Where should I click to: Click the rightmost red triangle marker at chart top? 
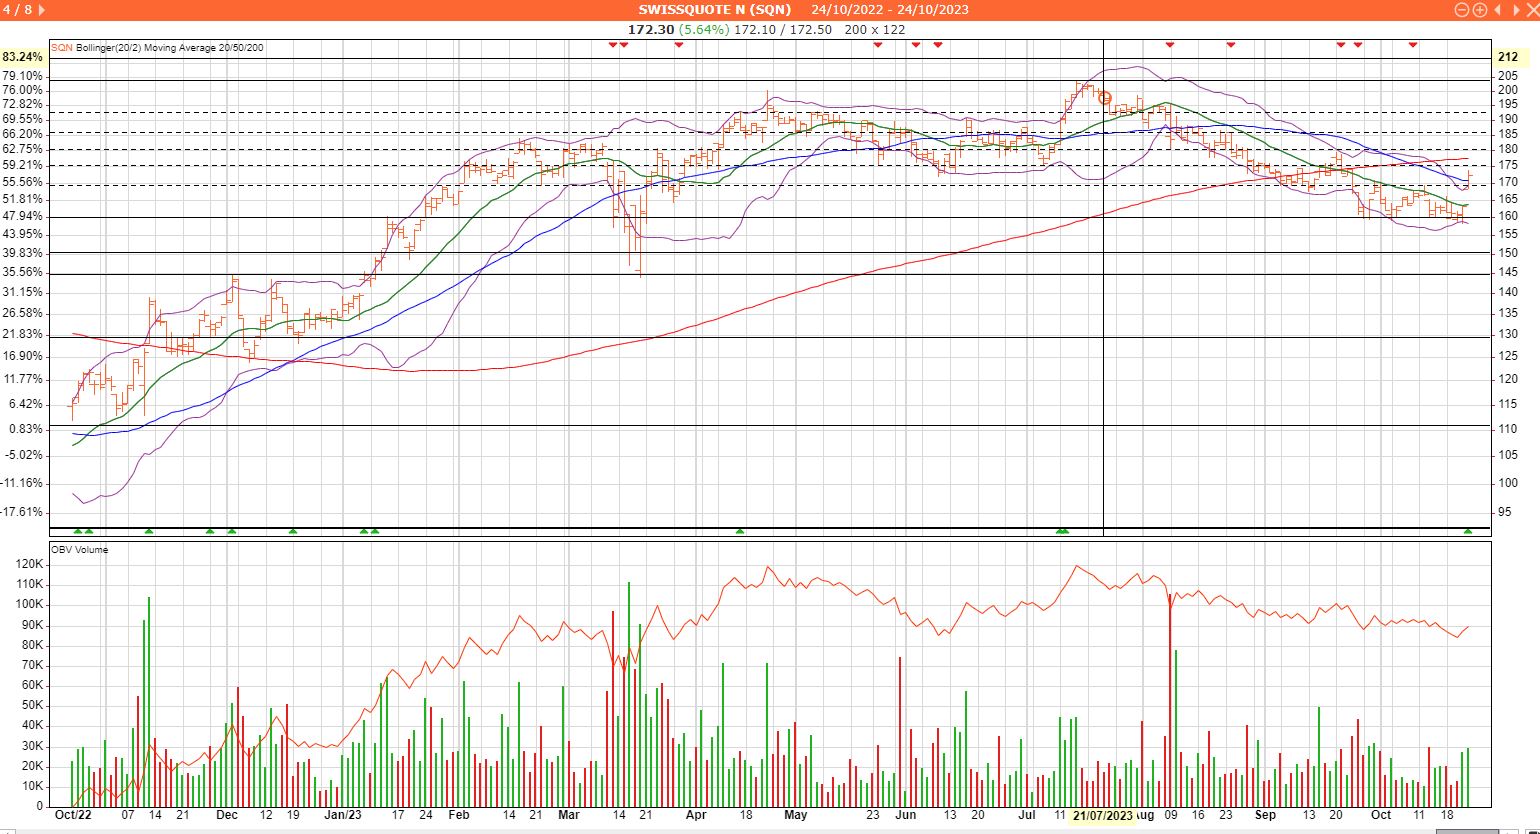(x=1412, y=45)
